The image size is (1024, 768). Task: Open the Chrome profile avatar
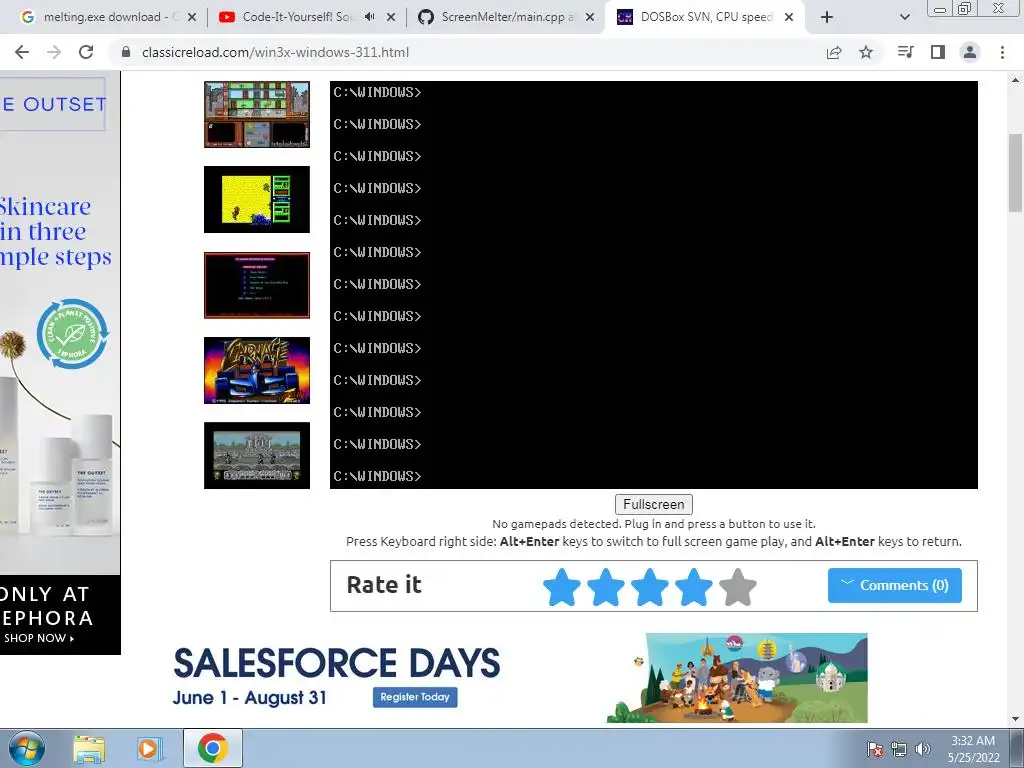pyautogui.click(x=970, y=52)
